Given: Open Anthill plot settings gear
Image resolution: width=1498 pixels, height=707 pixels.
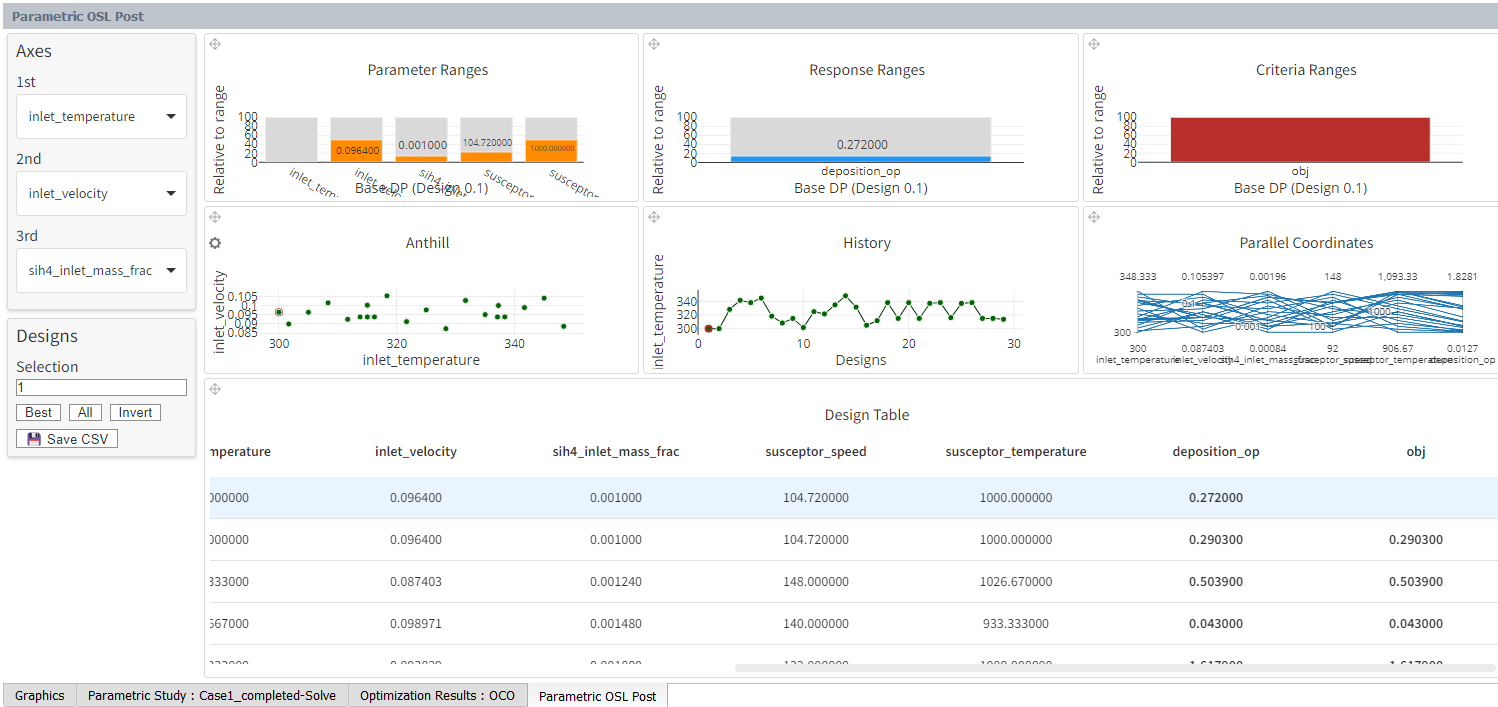Looking at the screenshot, I should pyautogui.click(x=215, y=243).
